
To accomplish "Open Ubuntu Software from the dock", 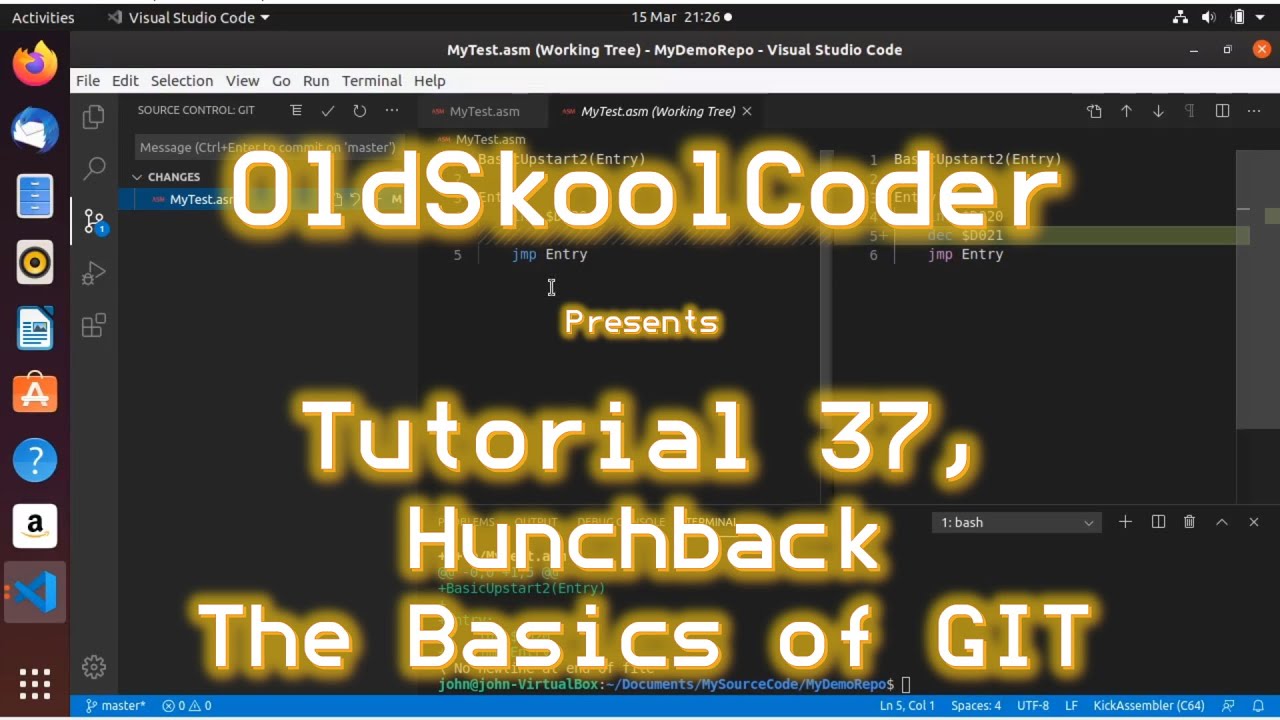I will (35, 394).
